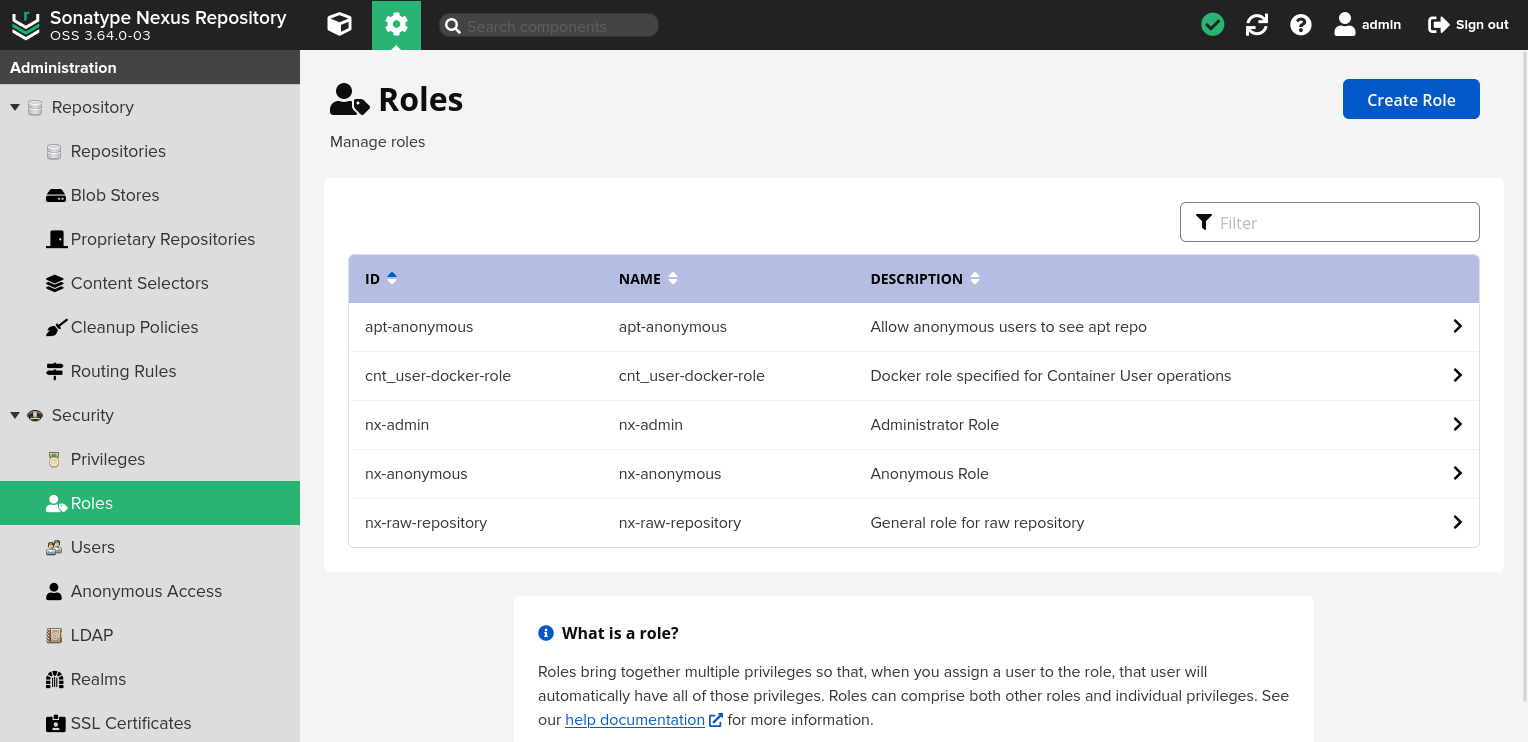Click the refresh icon in the top bar

tap(1256, 24)
